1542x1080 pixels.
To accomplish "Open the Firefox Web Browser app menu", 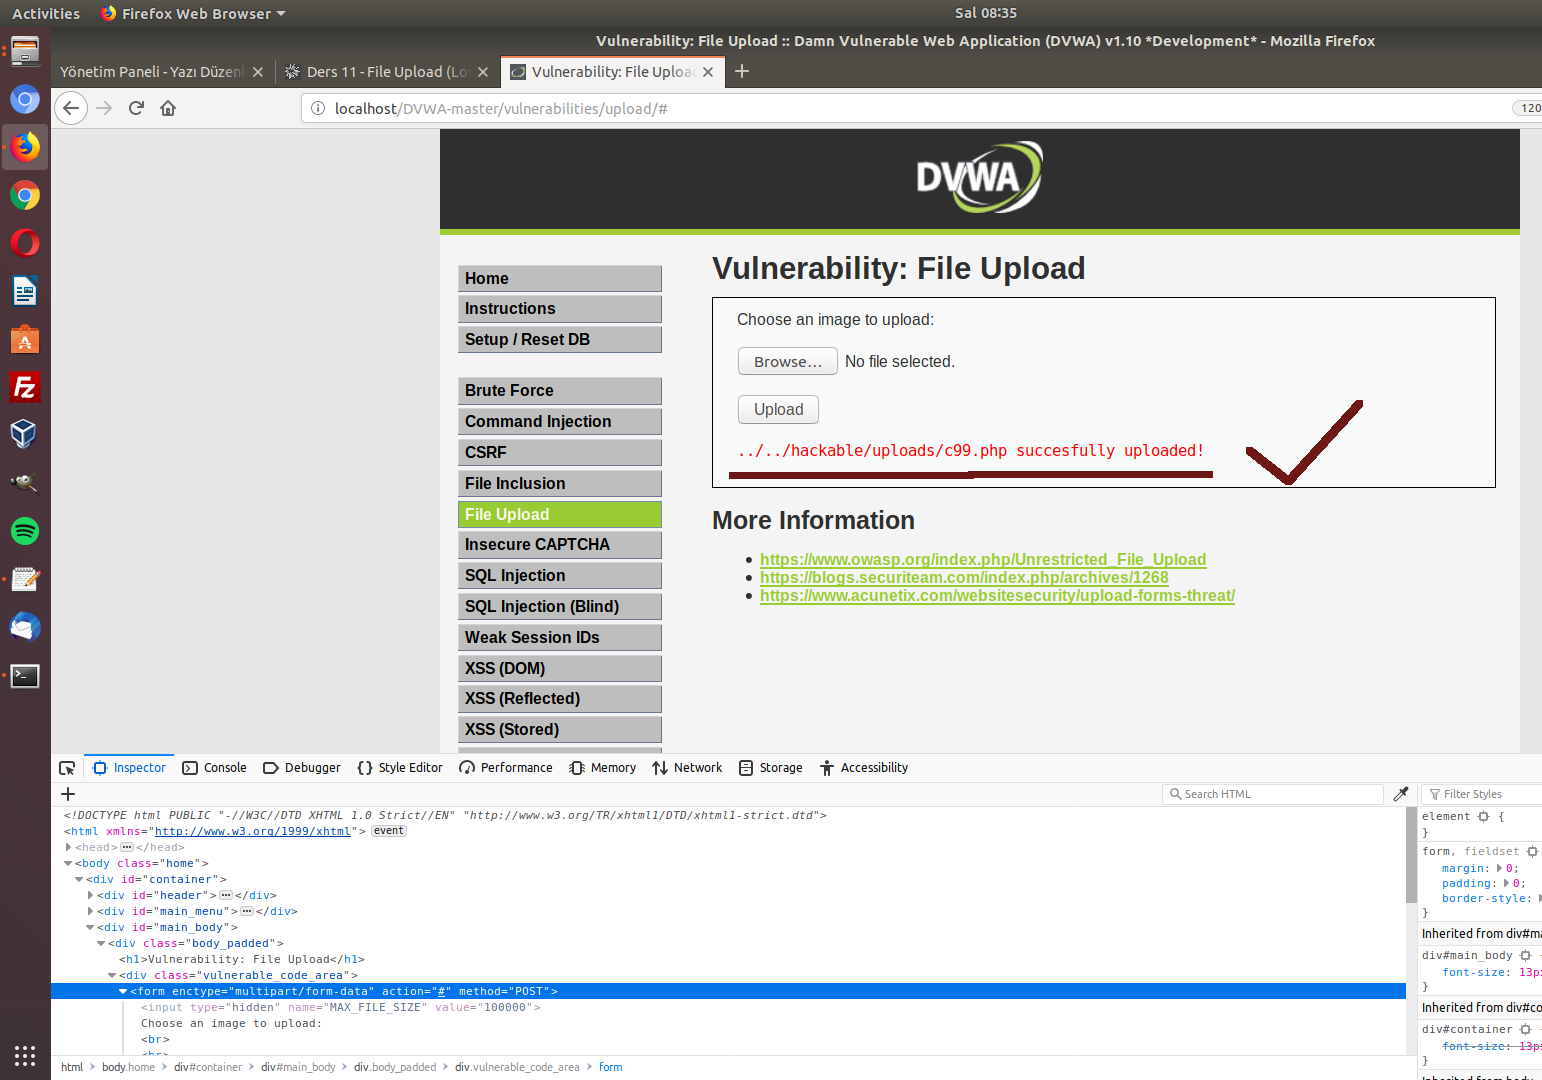I will 193,13.
